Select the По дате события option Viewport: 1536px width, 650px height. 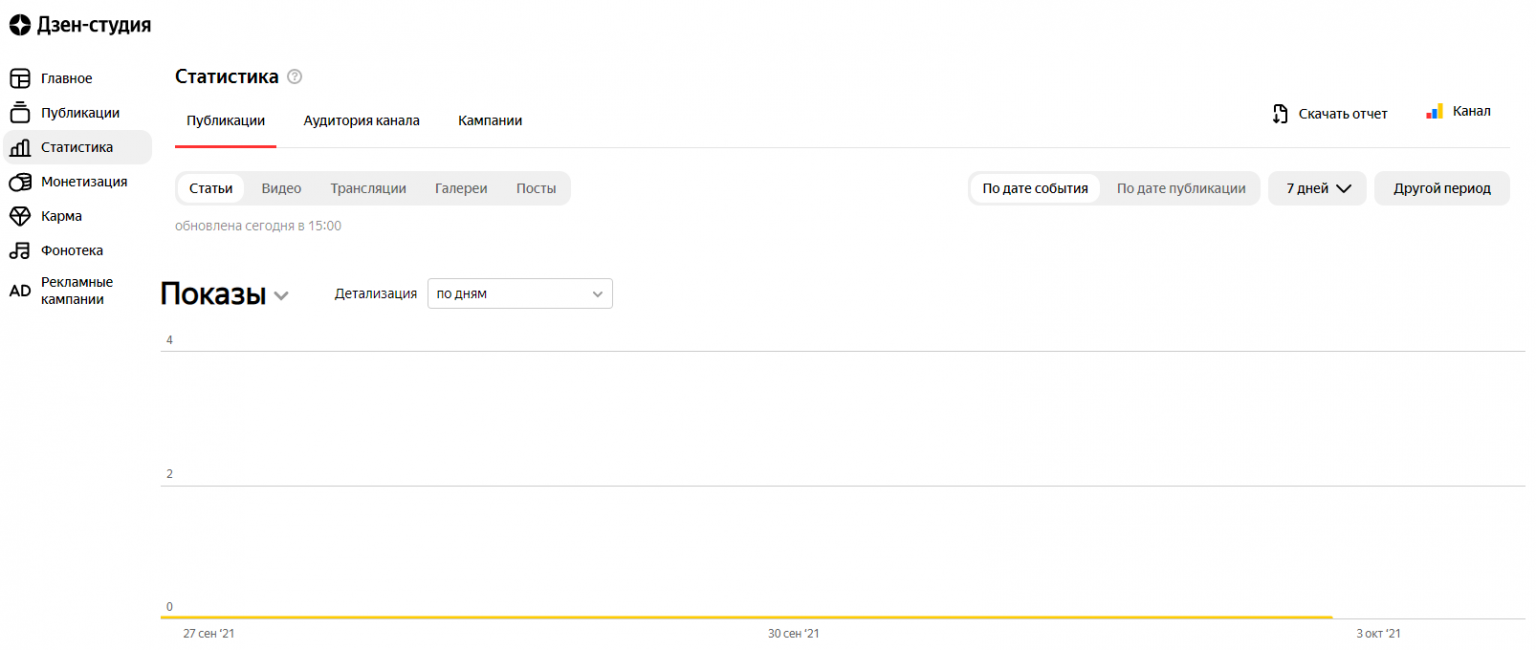(1034, 188)
